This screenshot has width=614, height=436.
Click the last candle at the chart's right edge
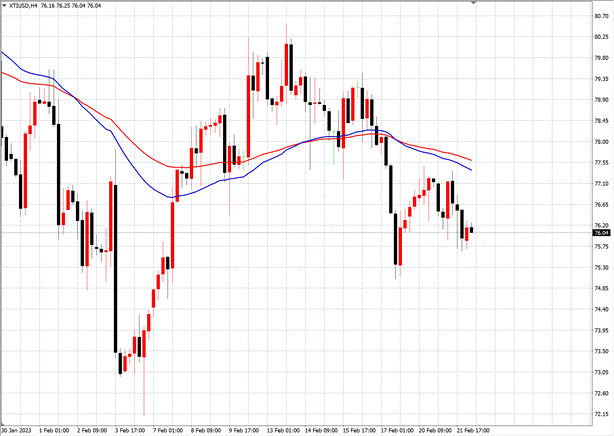click(x=471, y=230)
